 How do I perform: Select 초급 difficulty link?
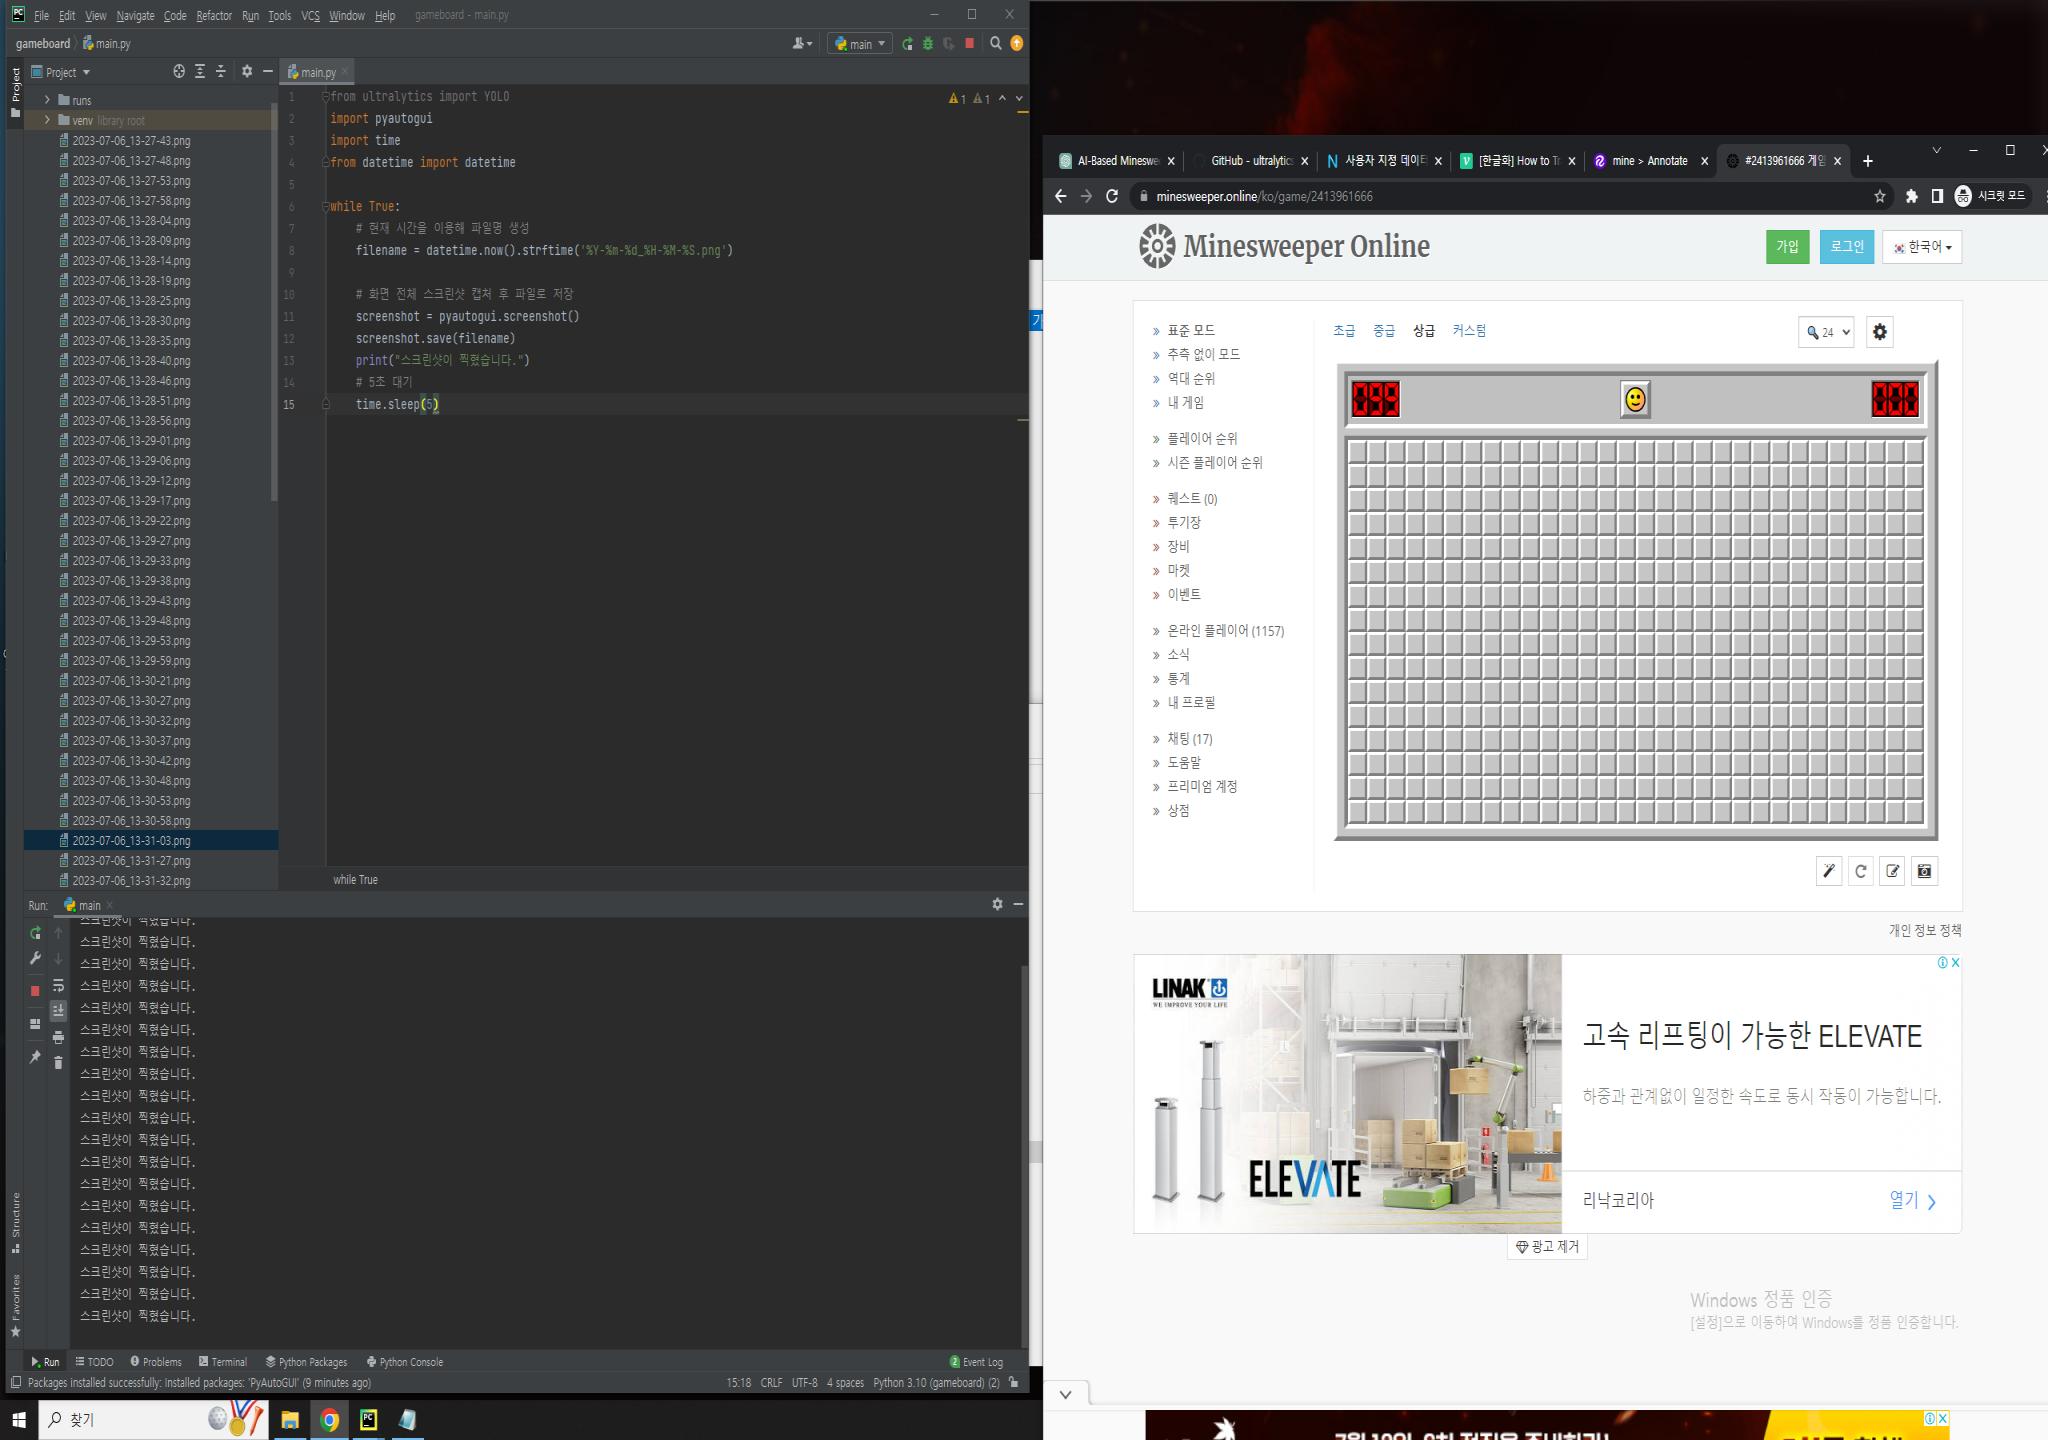1344,331
